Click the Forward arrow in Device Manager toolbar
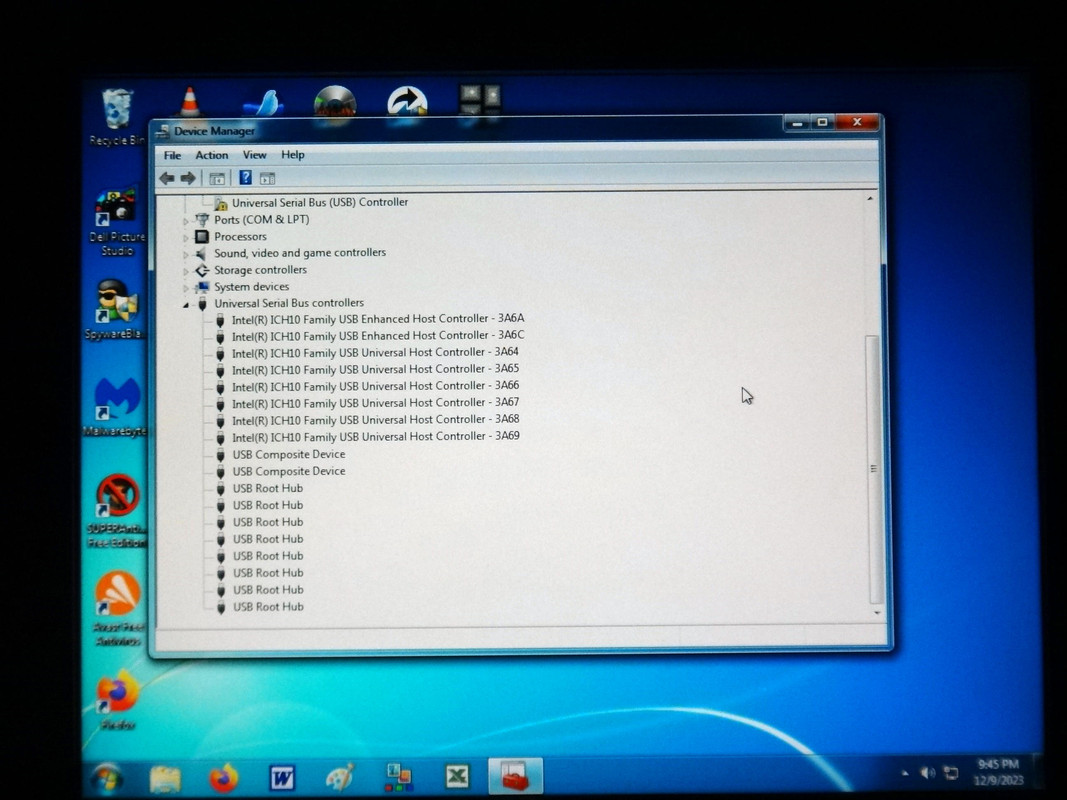 (x=188, y=178)
